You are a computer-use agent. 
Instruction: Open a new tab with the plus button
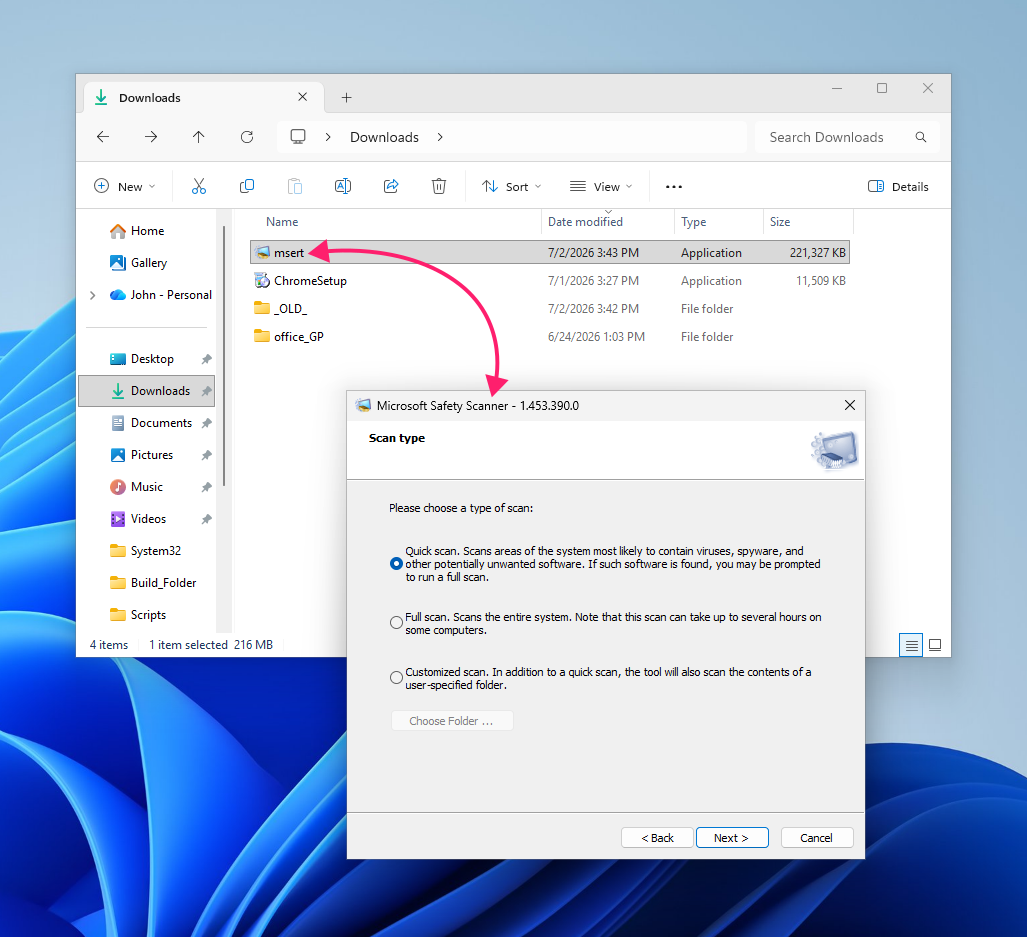pyautogui.click(x=346, y=98)
